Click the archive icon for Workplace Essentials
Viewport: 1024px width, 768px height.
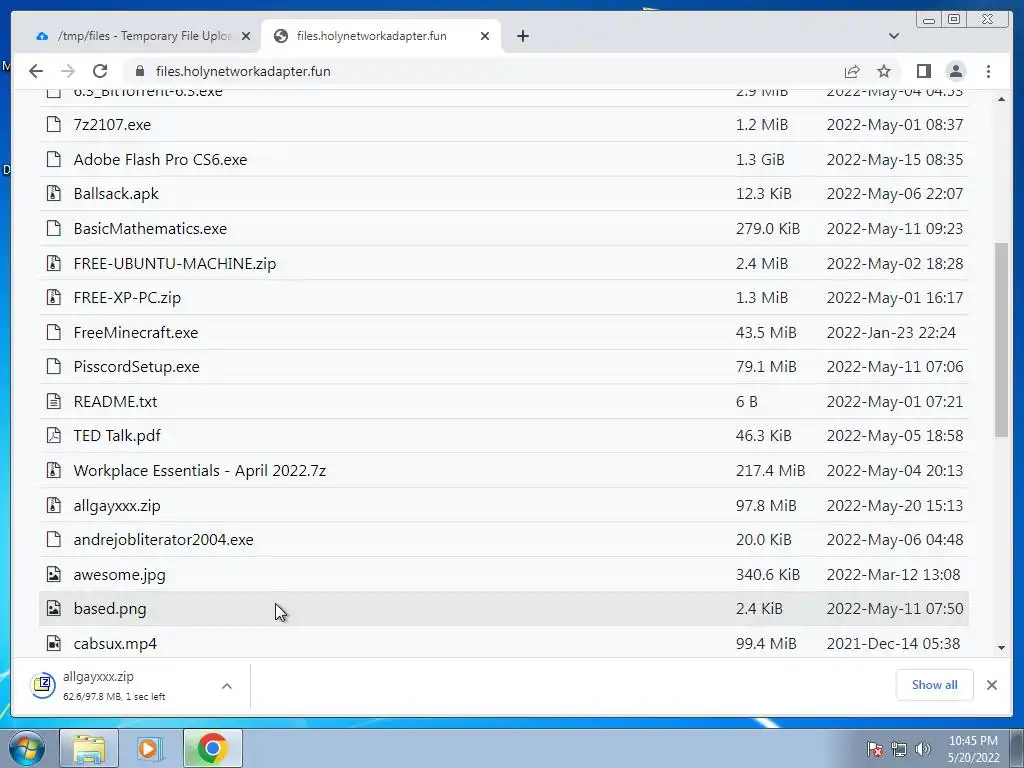54,470
